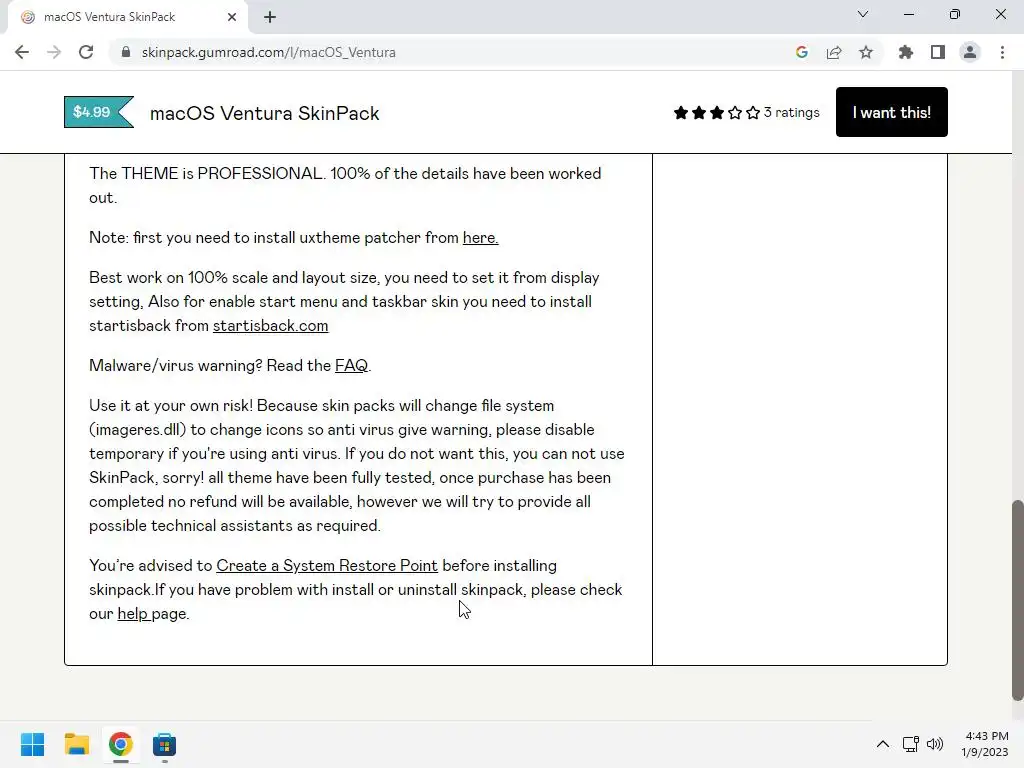This screenshot has height=768, width=1024.
Task: Bookmark this page with star
Action: click(866, 52)
